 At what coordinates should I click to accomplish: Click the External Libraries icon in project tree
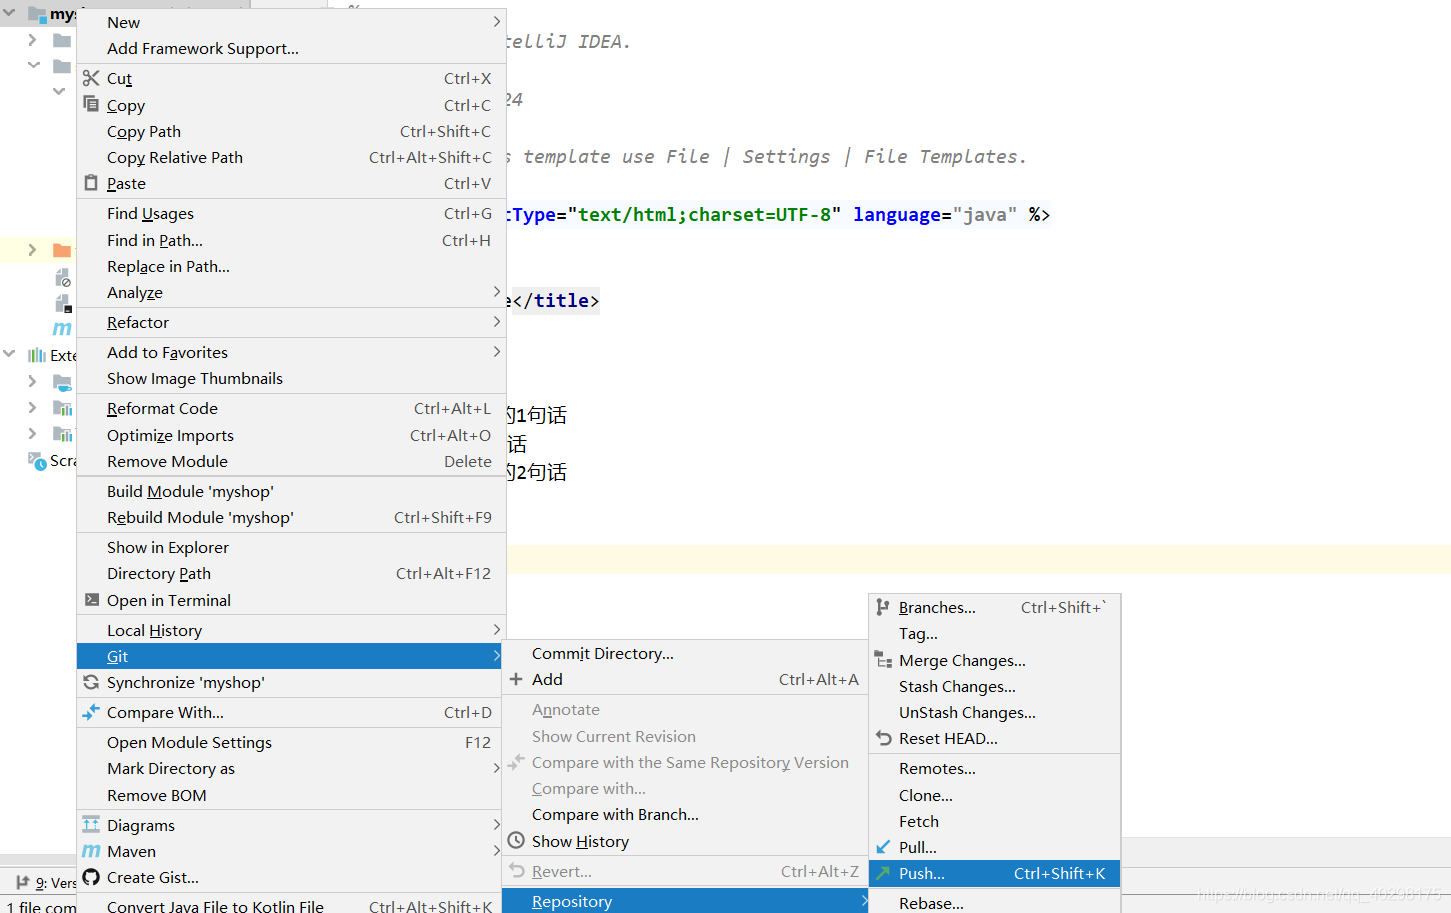[x=37, y=355]
